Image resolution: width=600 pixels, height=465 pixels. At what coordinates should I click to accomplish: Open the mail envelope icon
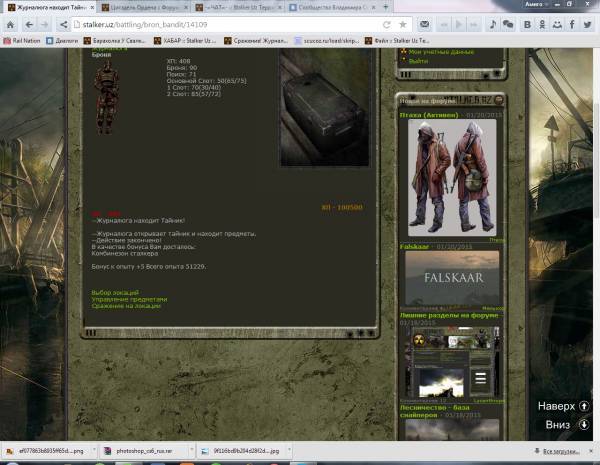tap(424, 25)
